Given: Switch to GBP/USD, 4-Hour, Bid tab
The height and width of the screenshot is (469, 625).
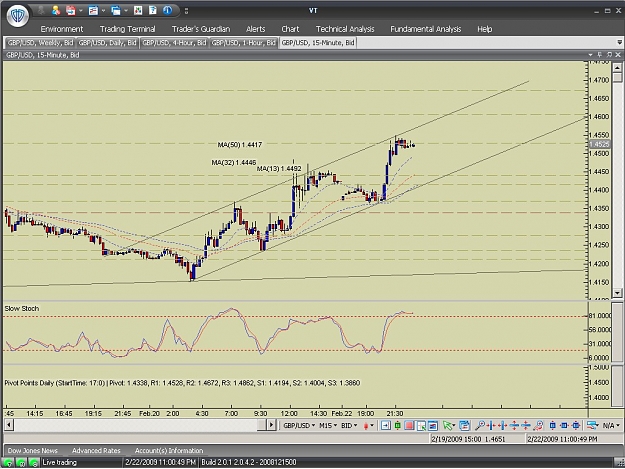Looking at the screenshot, I should (174, 43).
